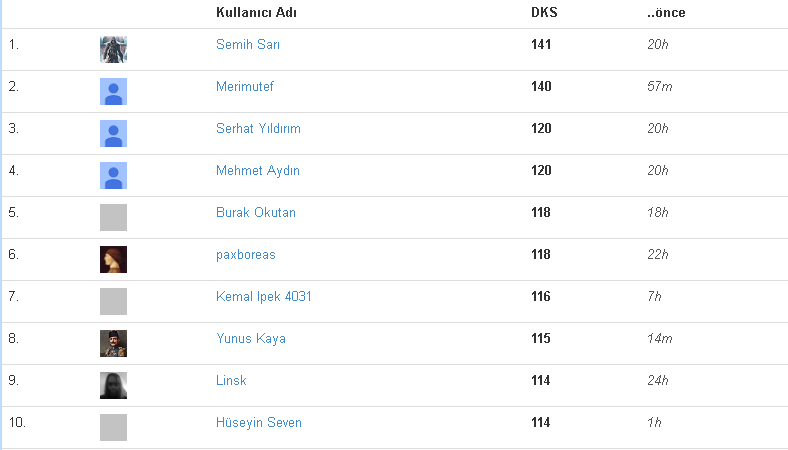Select the paxboreas username link
The image size is (788, 450).
click(x=245, y=255)
